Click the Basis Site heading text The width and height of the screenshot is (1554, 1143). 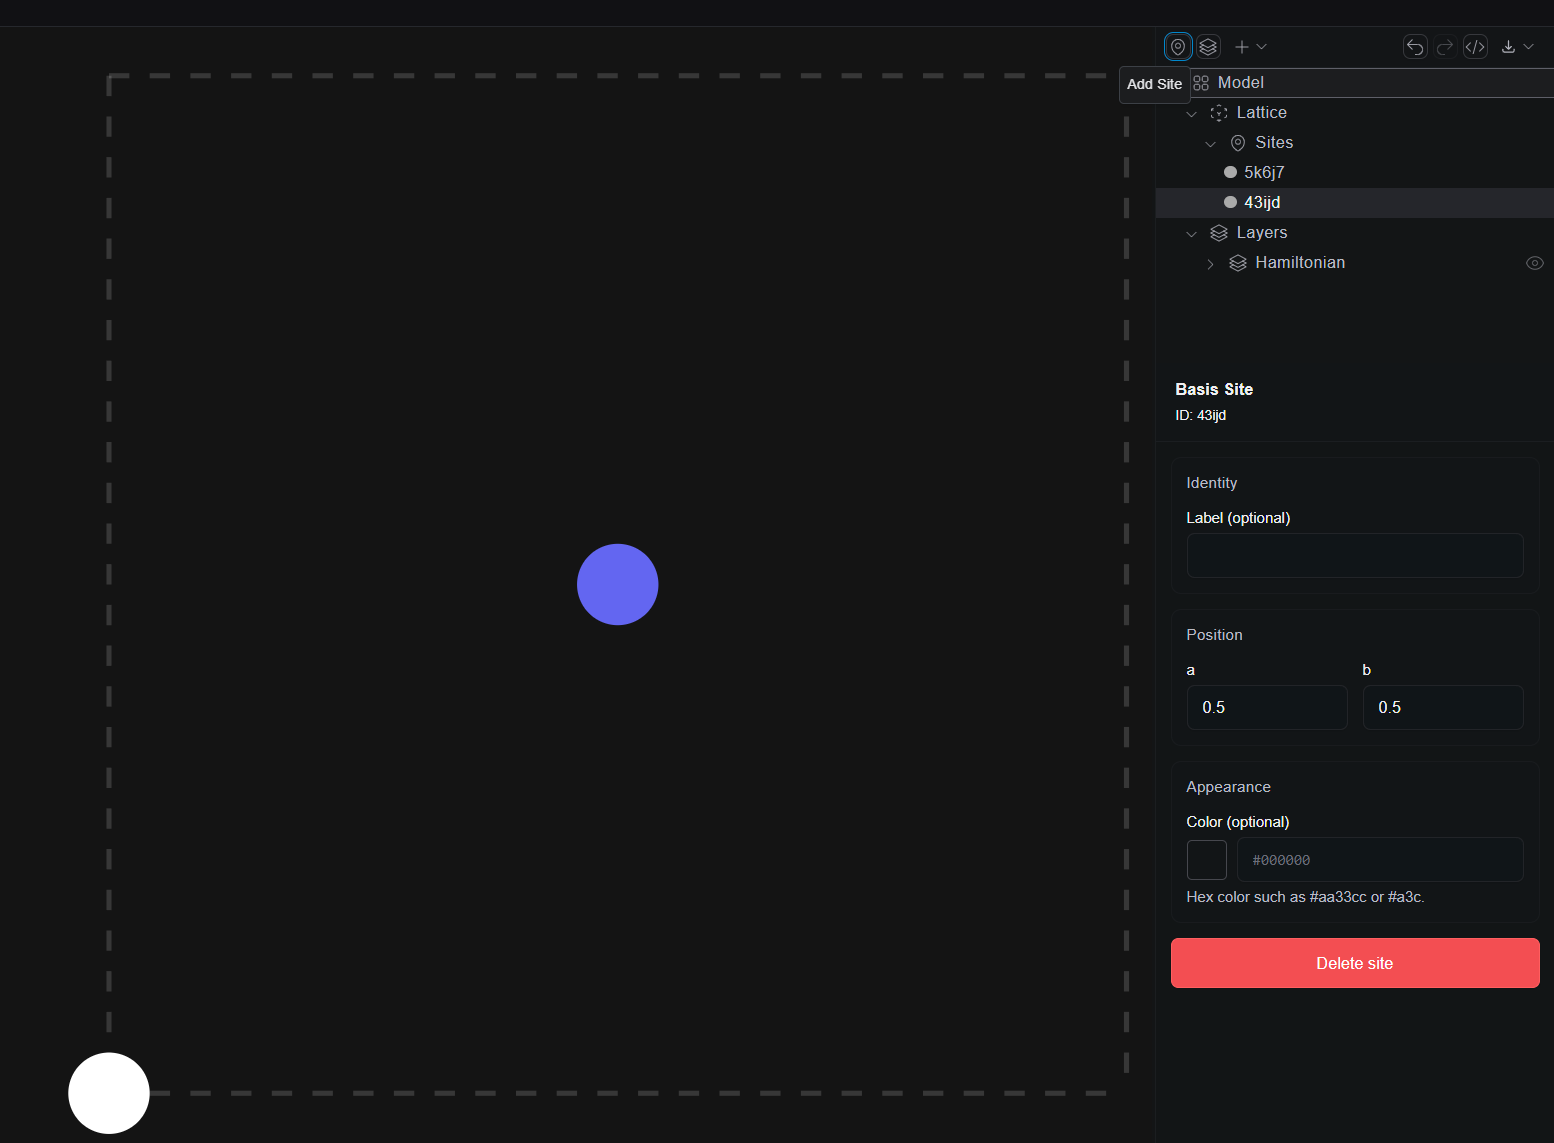click(x=1214, y=389)
